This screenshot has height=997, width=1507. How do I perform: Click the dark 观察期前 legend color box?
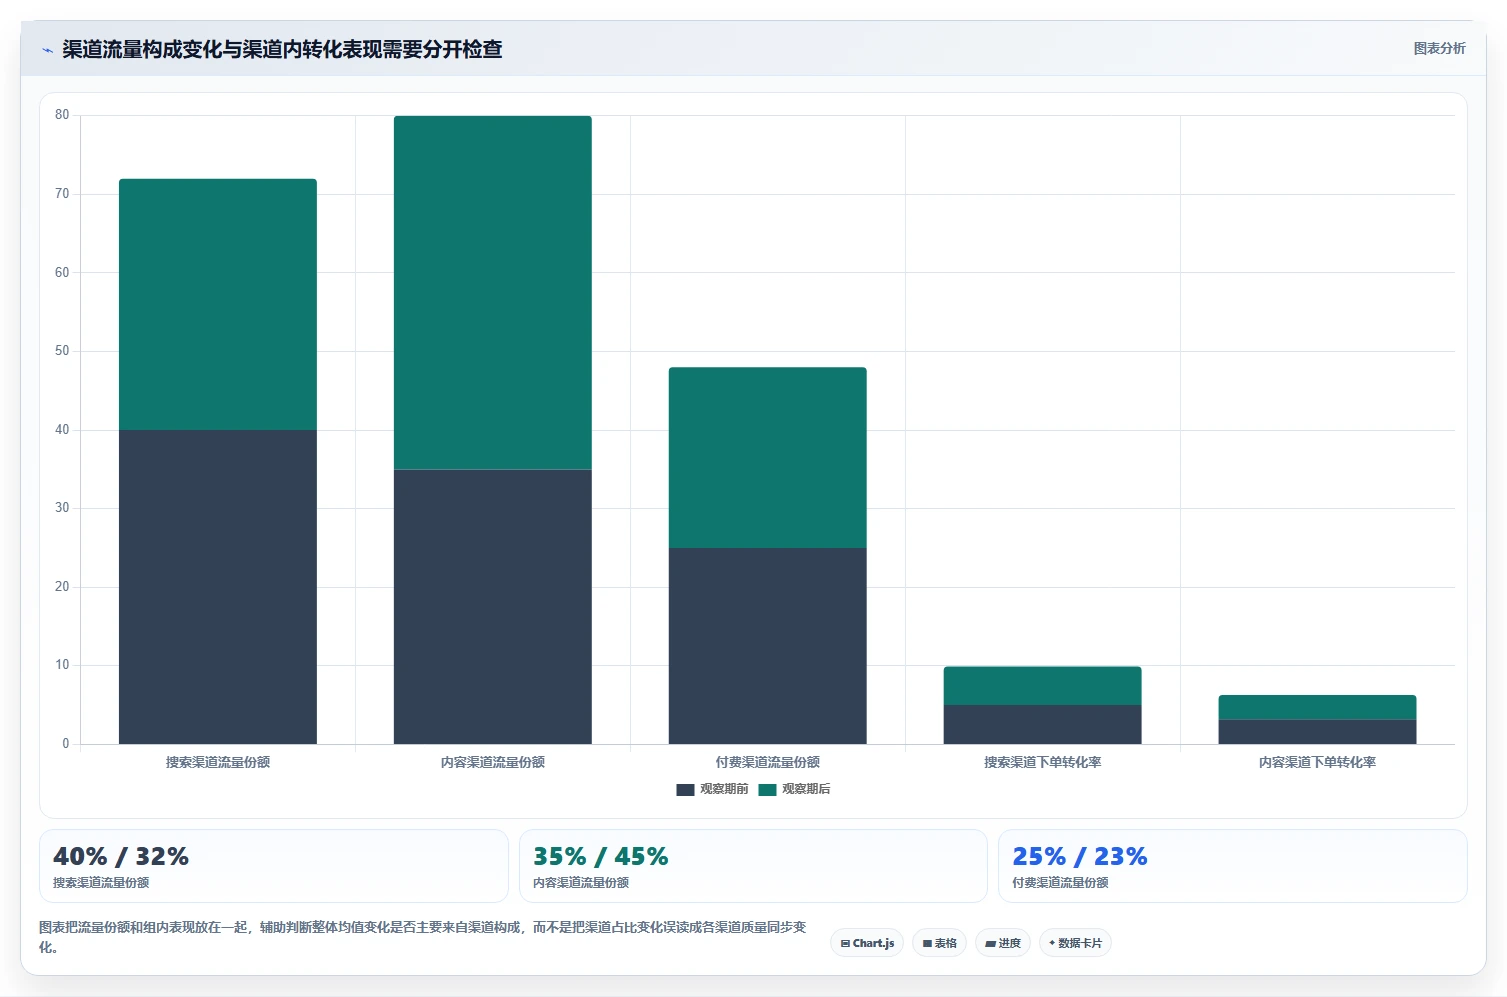[x=685, y=790]
